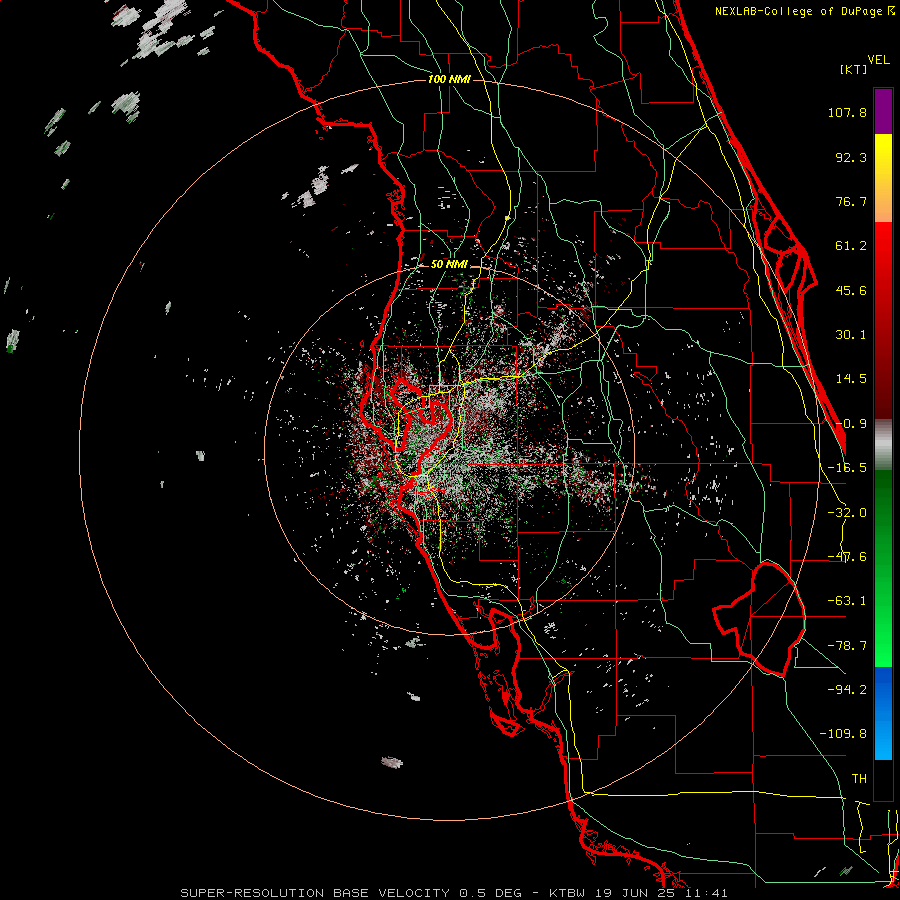Screen dimensions: 900x900
Task: Click the -78.7 velocity scale value
Action: (x=847, y=646)
